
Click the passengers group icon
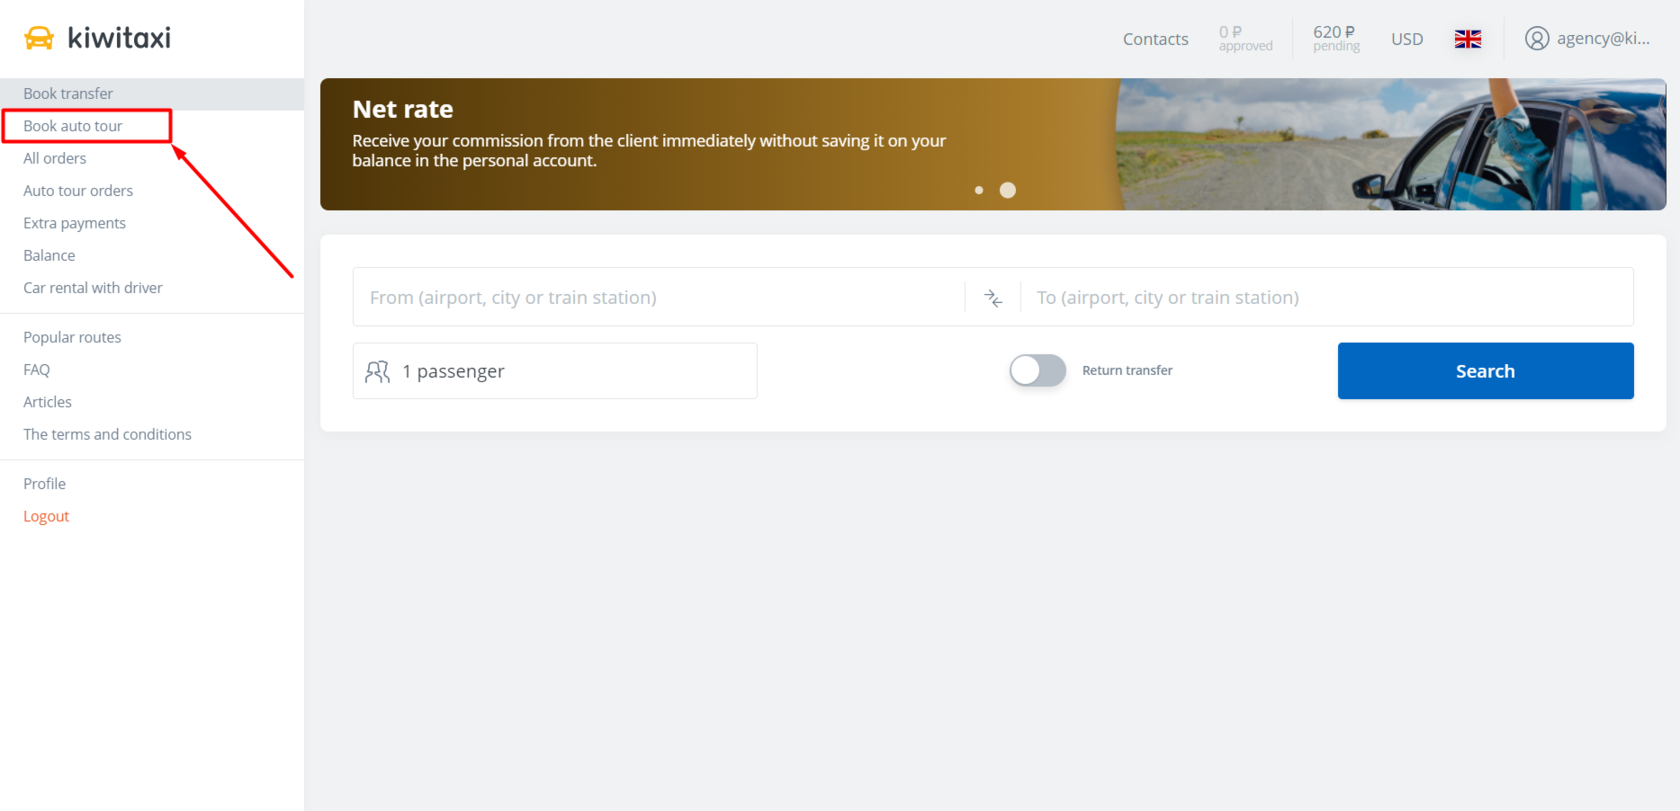pos(378,372)
